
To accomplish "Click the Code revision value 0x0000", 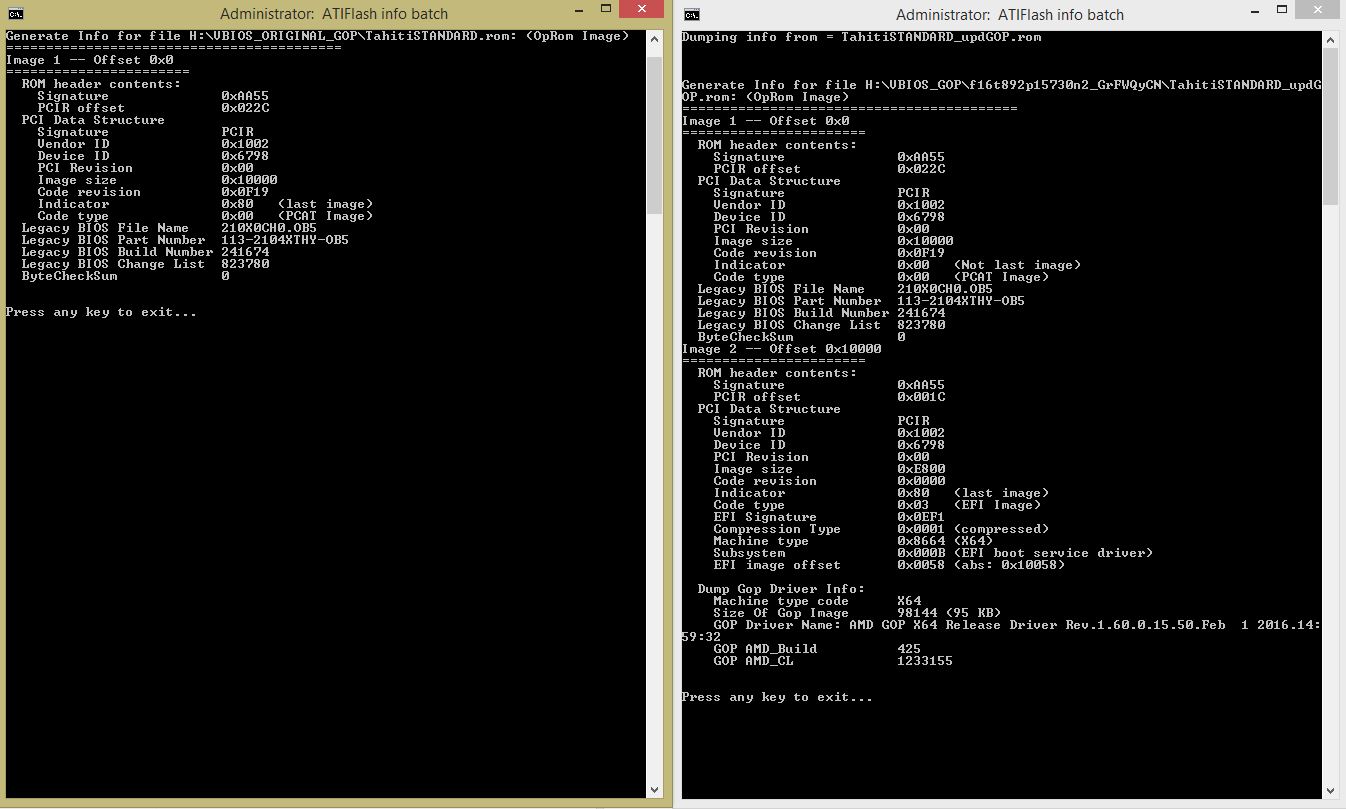I will tap(921, 481).
